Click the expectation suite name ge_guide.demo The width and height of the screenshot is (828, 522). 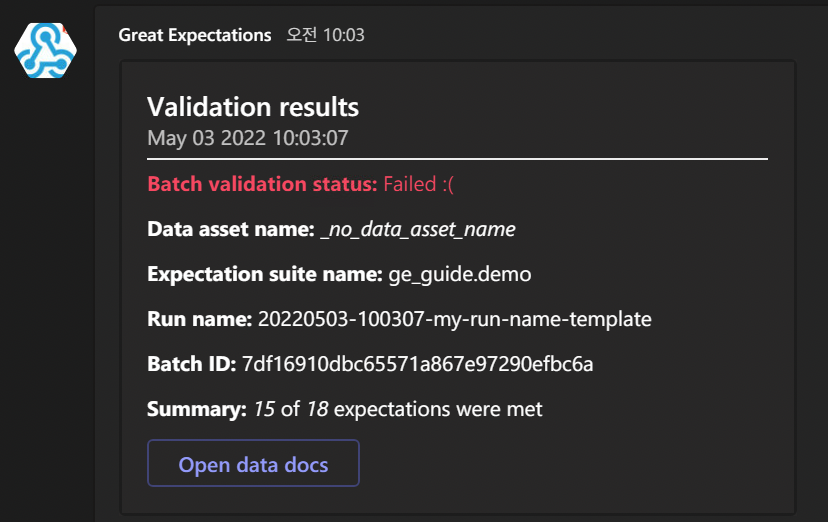point(460,274)
